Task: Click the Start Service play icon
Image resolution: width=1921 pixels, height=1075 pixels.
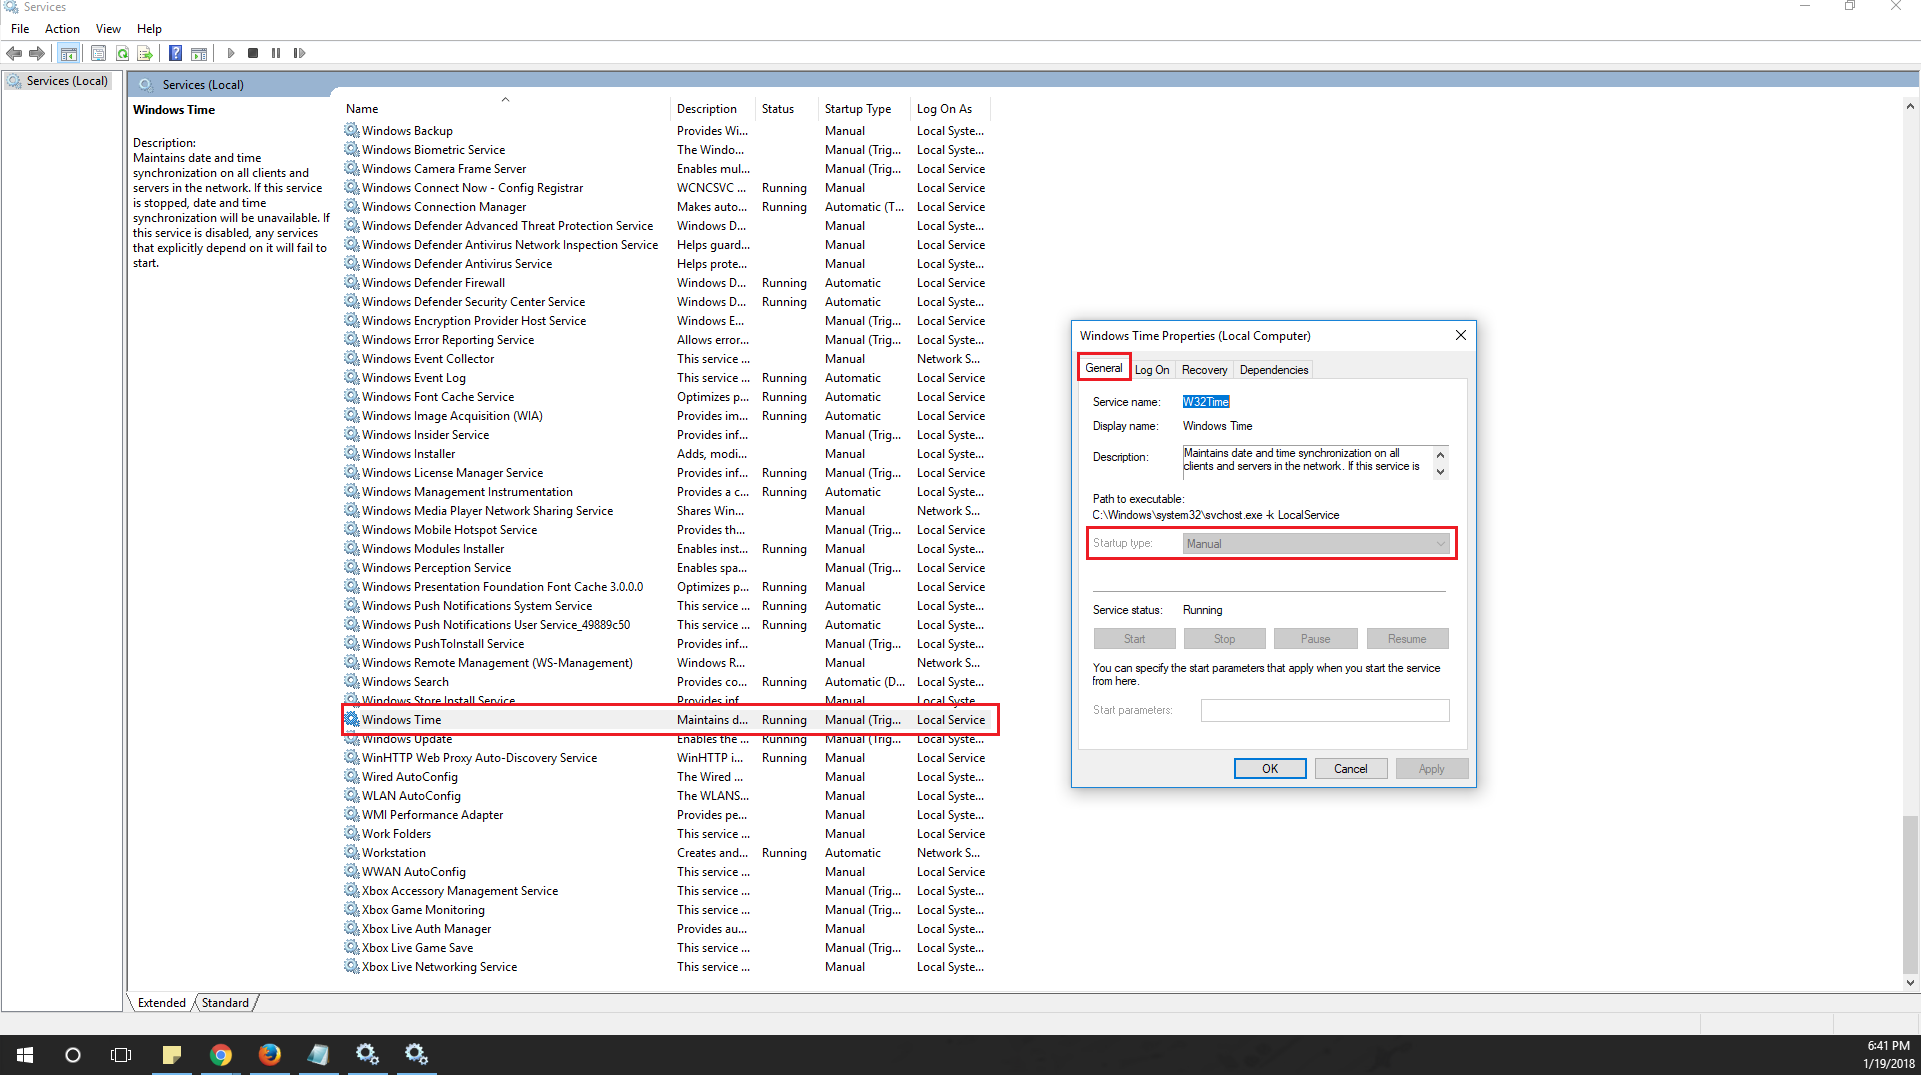Action: tap(231, 53)
